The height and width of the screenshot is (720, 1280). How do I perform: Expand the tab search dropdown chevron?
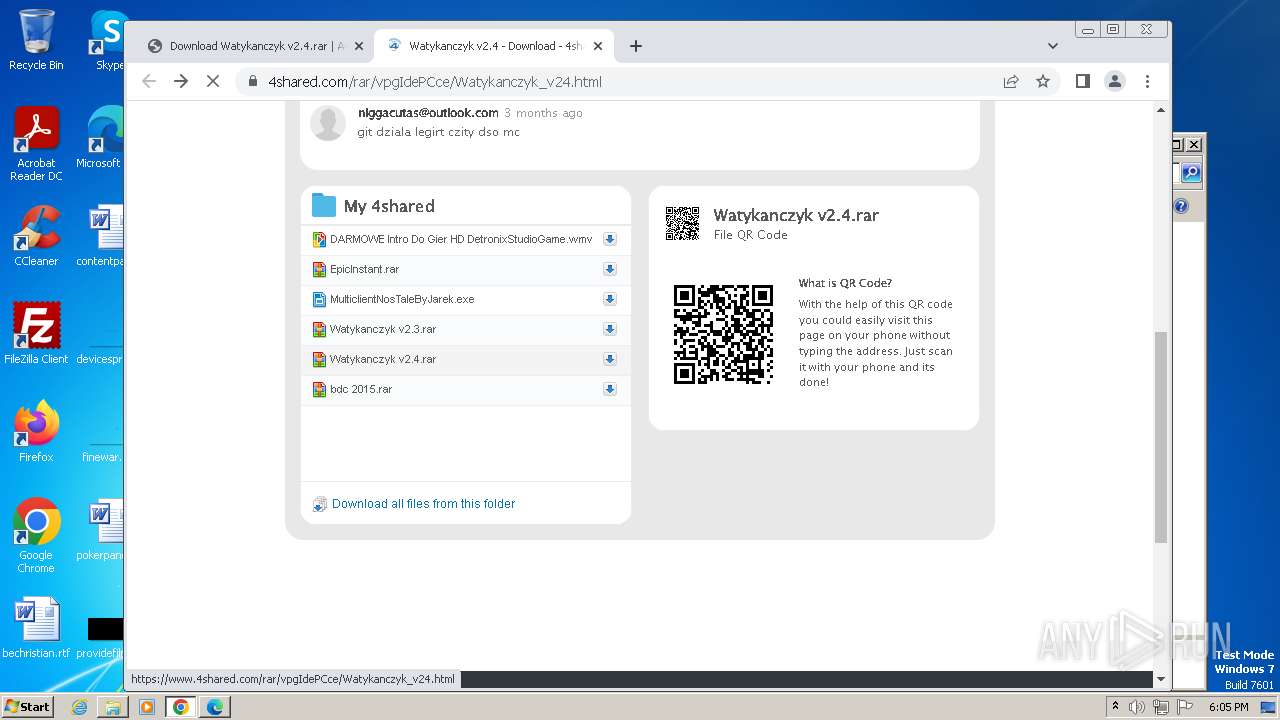(1053, 46)
